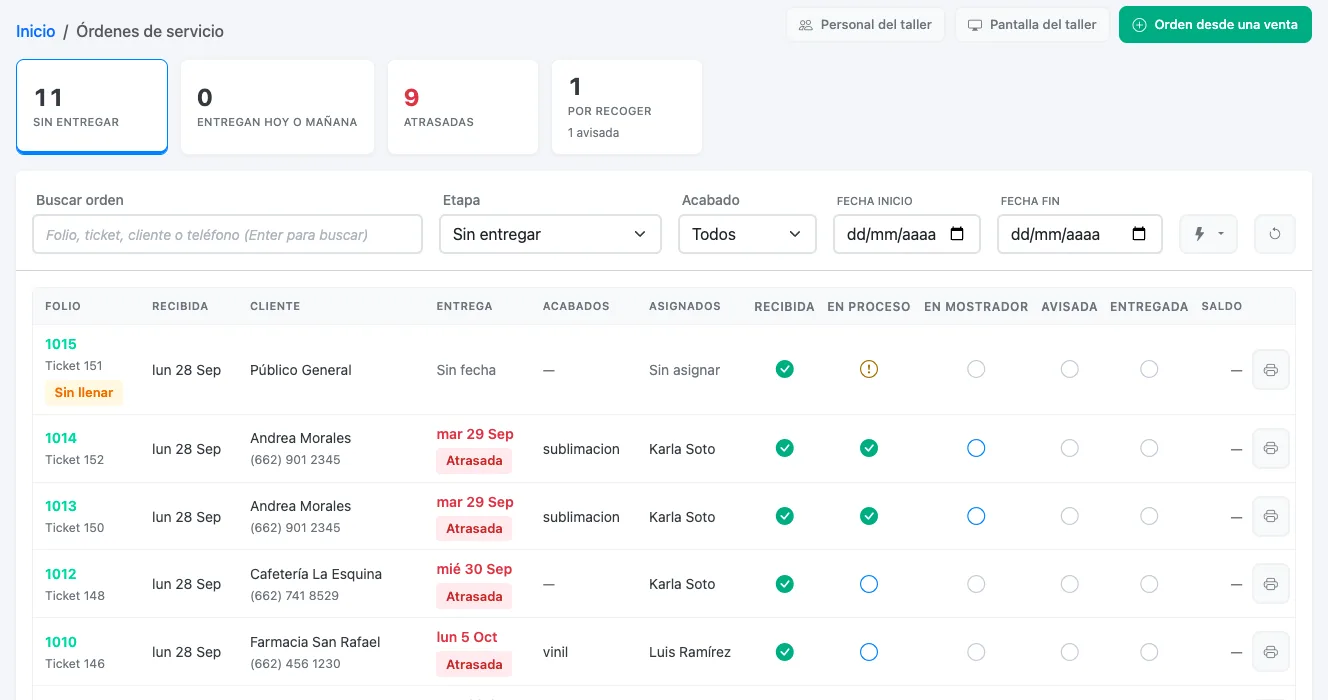
Task: Click the Folio column header
Action: point(63,306)
